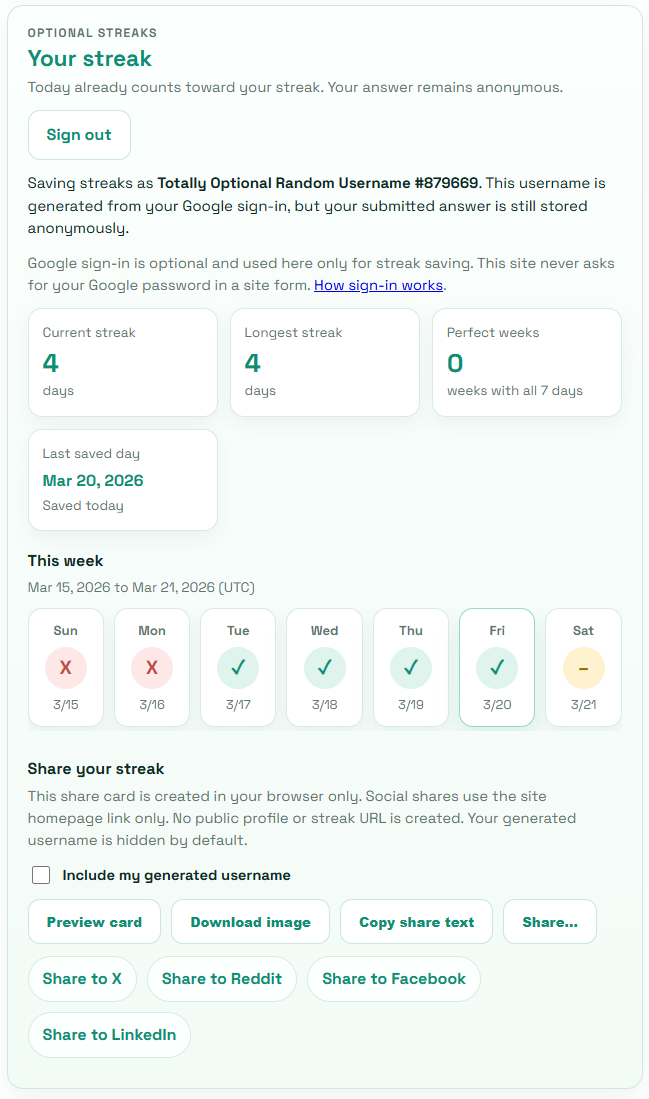
Task: Share the streak to LinkedIn
Action: pyautogui.click(x=109, y=1035)
